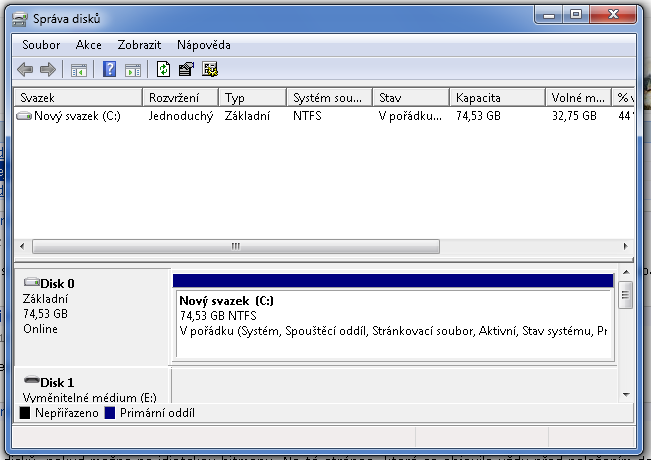
Task: Open the Soubor menu
Action: pos(41,45)
